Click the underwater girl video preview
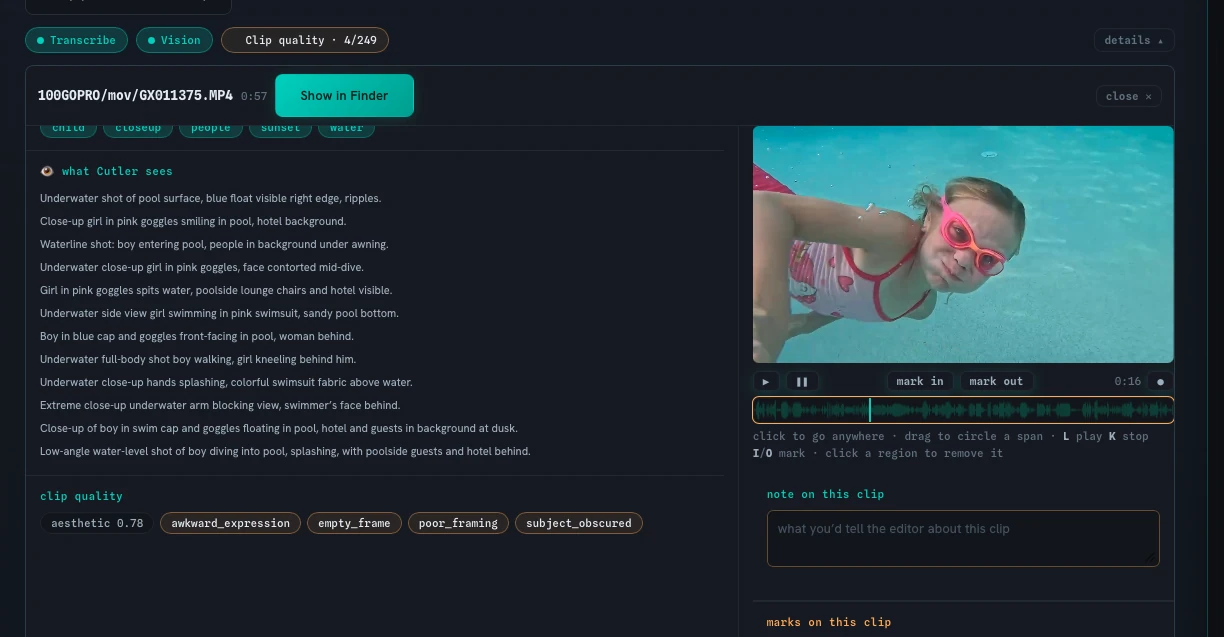 (963, 244)
